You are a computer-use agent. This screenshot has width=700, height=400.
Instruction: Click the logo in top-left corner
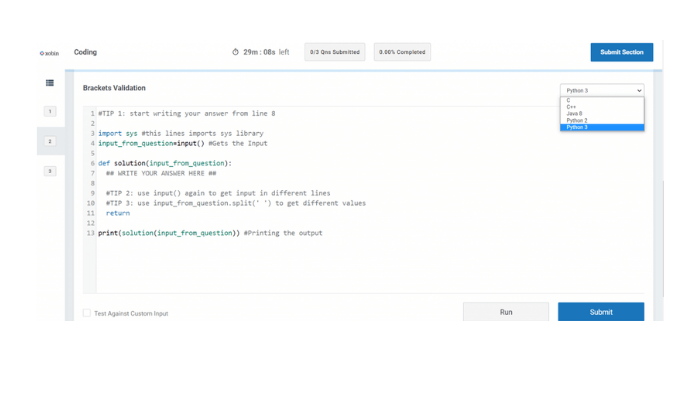point(49,53)
